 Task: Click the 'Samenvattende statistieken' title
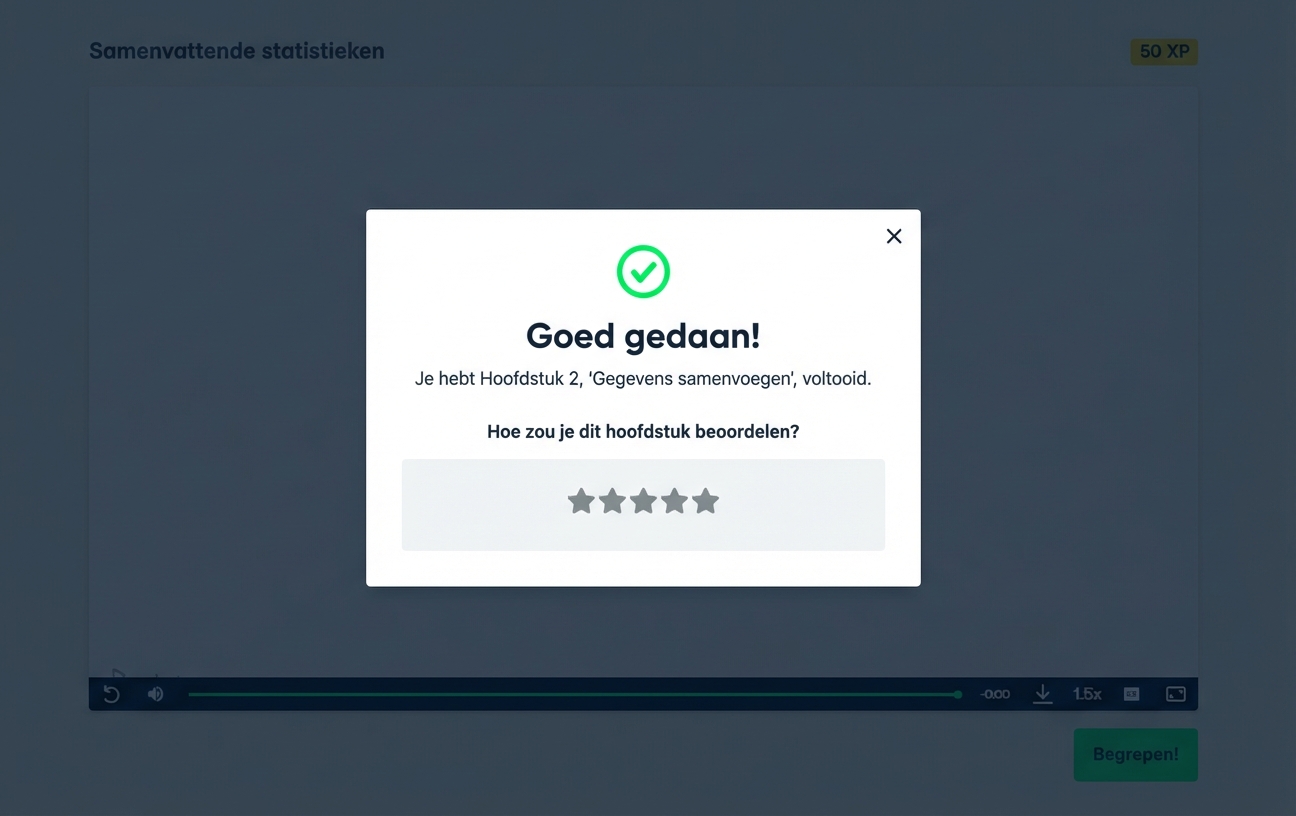236,50
